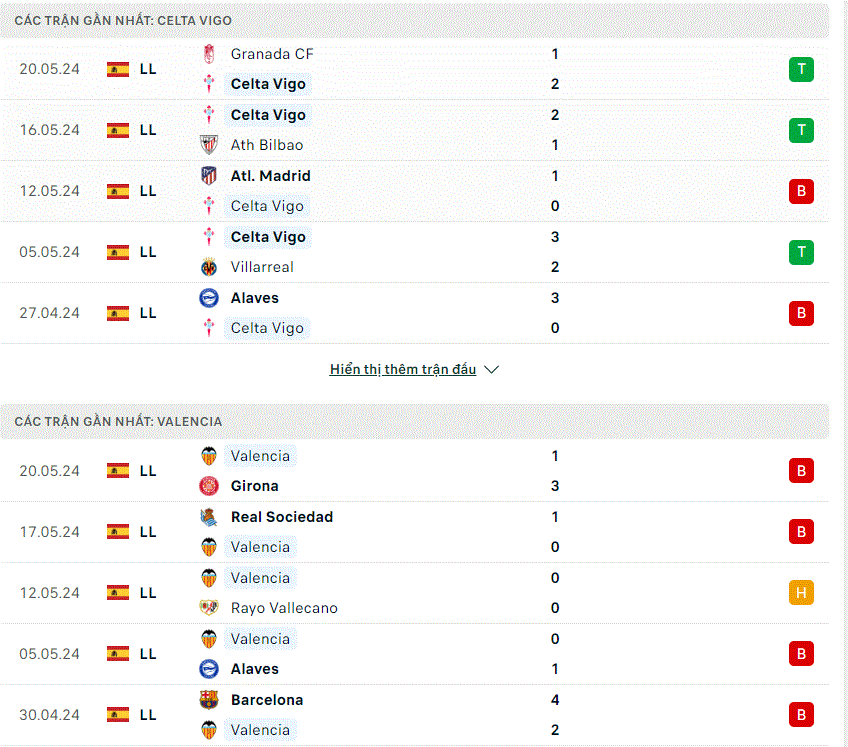Expand more matches with the chevron arrow
The height and width of the screenshot is (747, 848).
click(491, 369)
